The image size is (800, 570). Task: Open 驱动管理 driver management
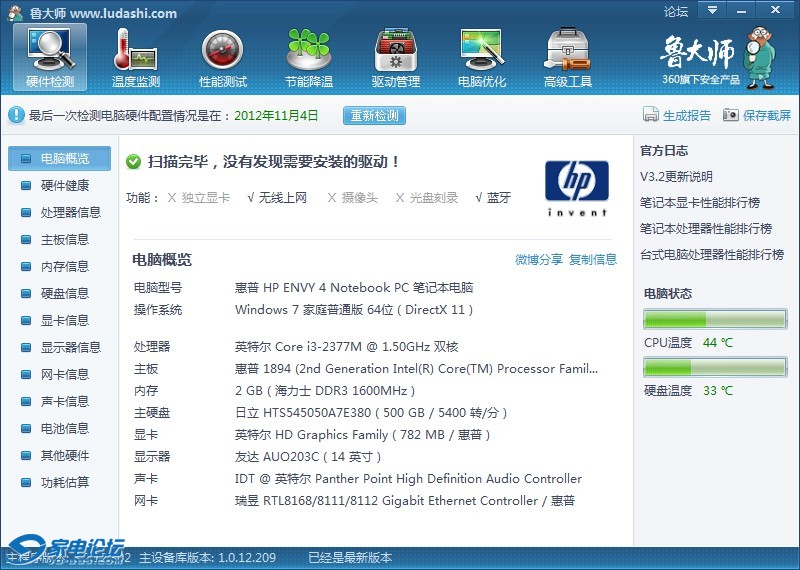(x=395, y=58)
